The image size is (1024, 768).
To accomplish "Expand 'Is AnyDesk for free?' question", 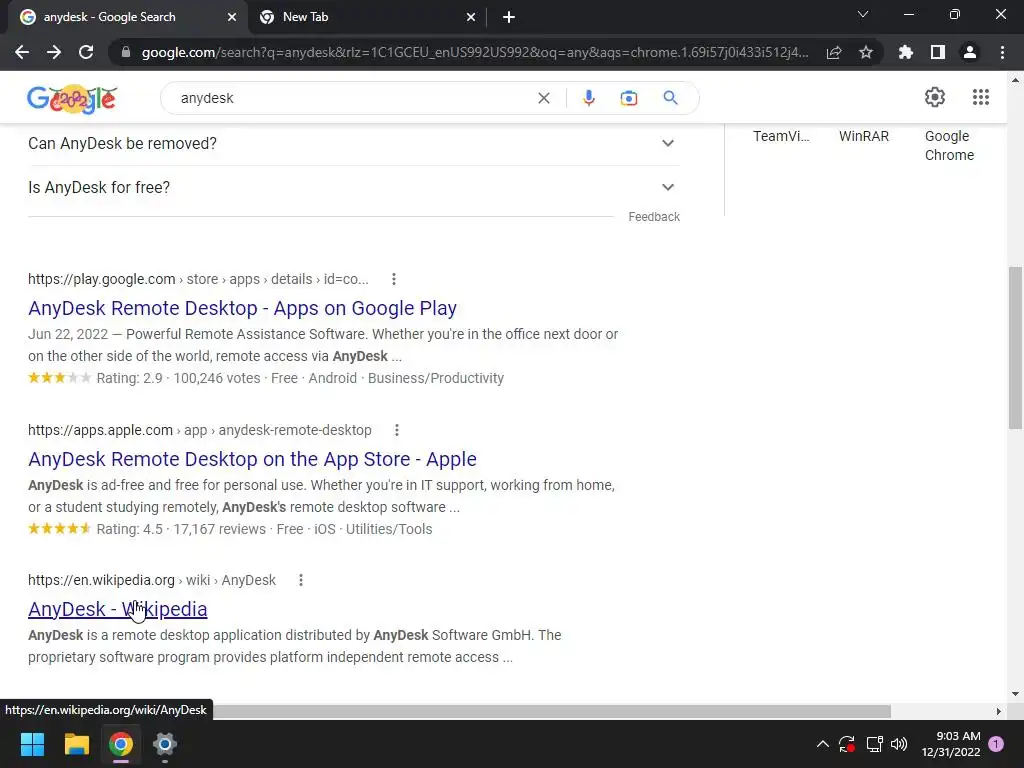I will click(354, 187).
